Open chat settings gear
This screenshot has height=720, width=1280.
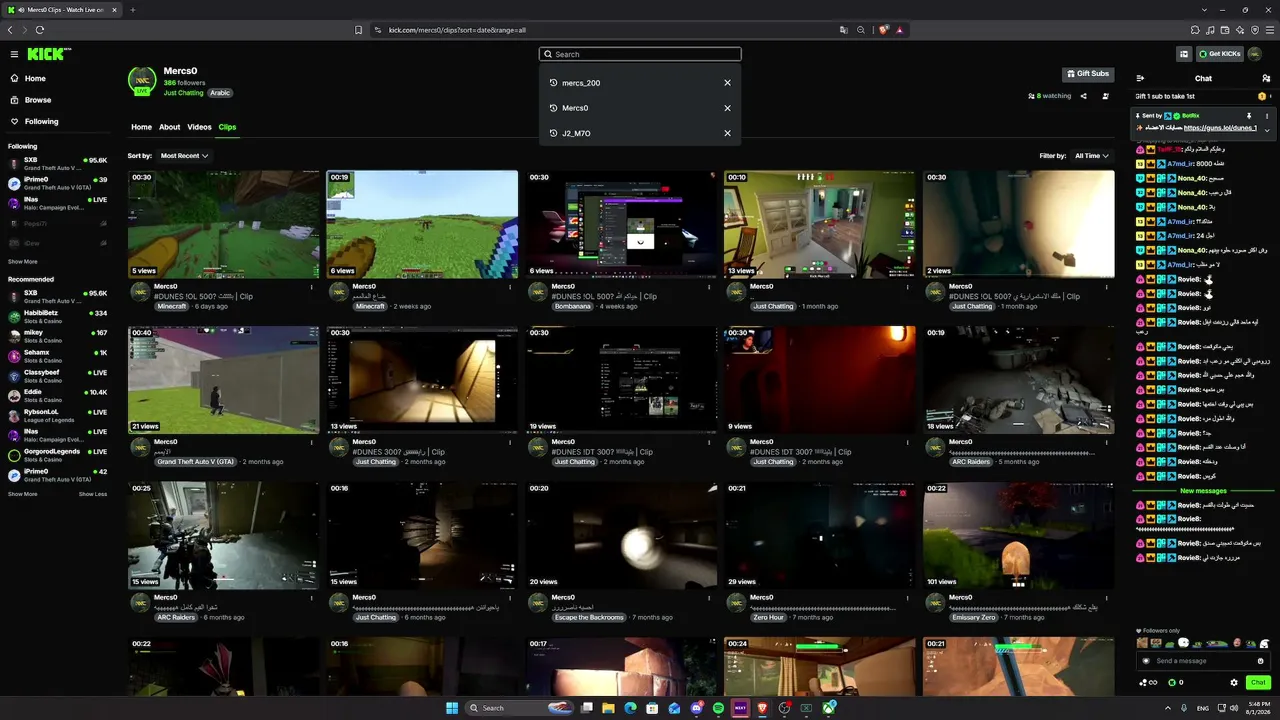click(x=1234, y=682)
